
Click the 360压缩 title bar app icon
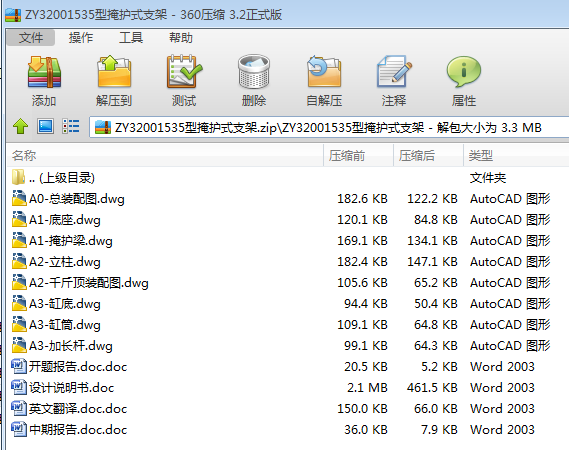(13, 15)
